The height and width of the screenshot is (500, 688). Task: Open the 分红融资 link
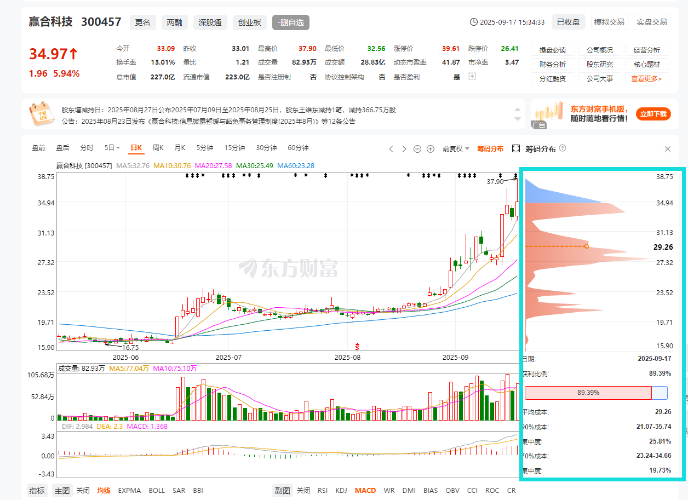[552, 79]
